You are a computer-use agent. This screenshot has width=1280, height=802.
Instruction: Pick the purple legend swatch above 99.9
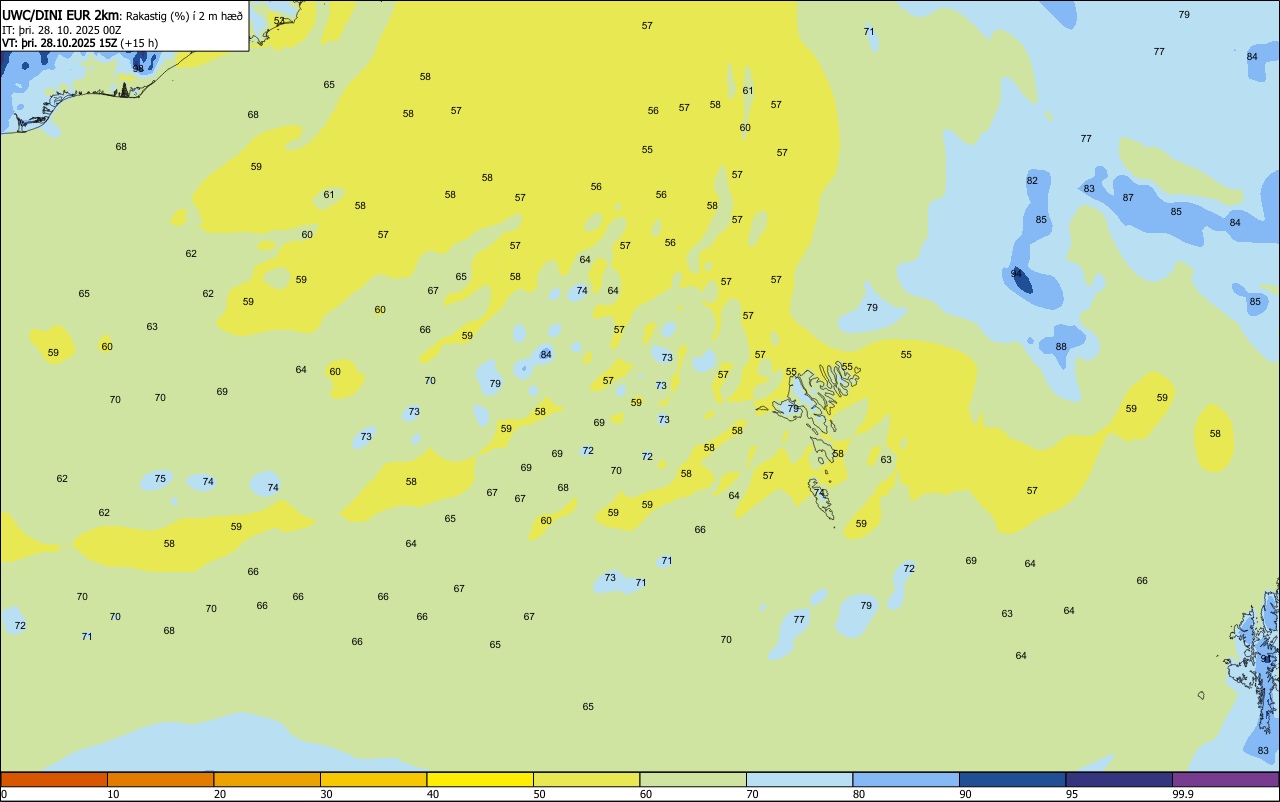tap(1225, 779)
